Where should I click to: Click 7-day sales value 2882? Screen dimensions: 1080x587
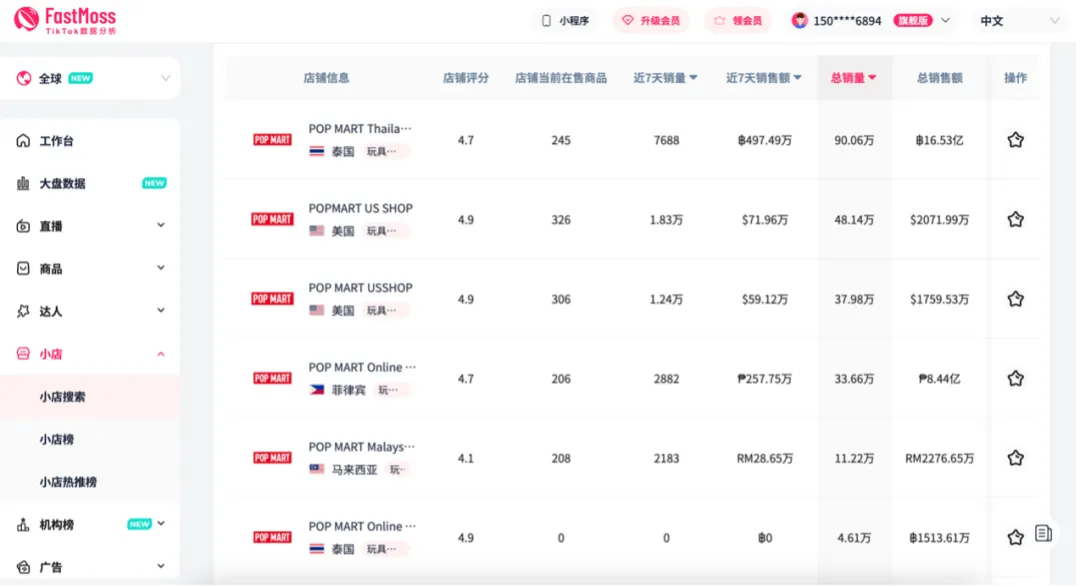click(666, 379)
